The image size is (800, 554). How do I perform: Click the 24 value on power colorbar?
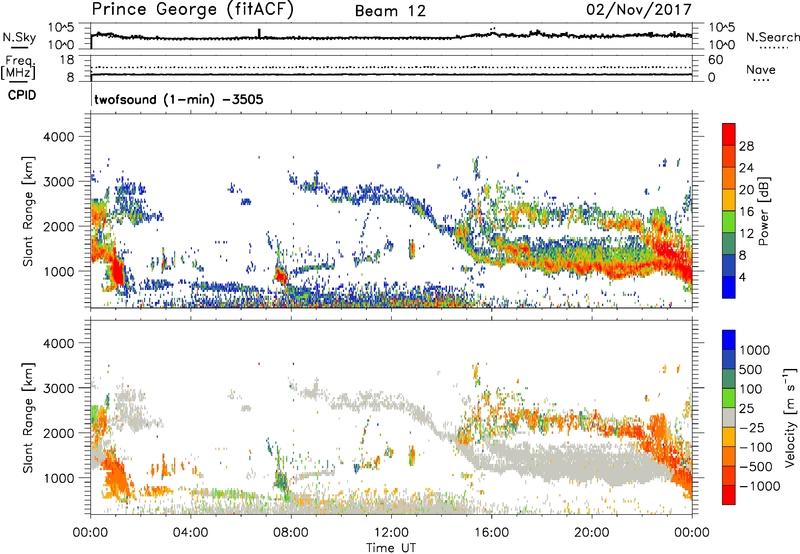click(746, 168)
